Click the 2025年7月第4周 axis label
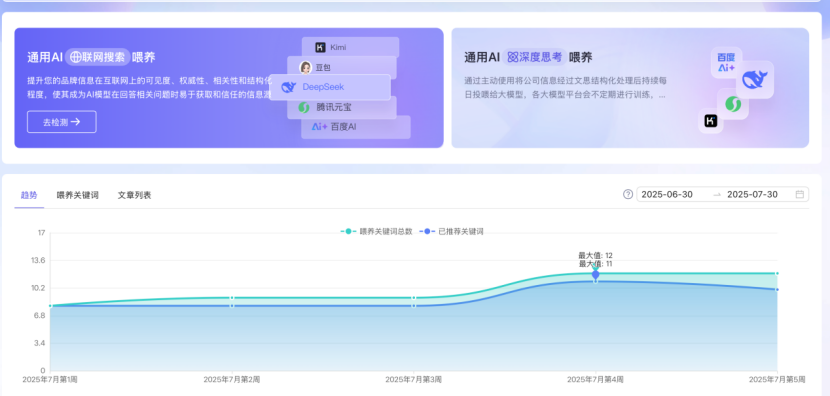Image resolution: width=830 pixels, height=396 pixels. pos(595,380)
